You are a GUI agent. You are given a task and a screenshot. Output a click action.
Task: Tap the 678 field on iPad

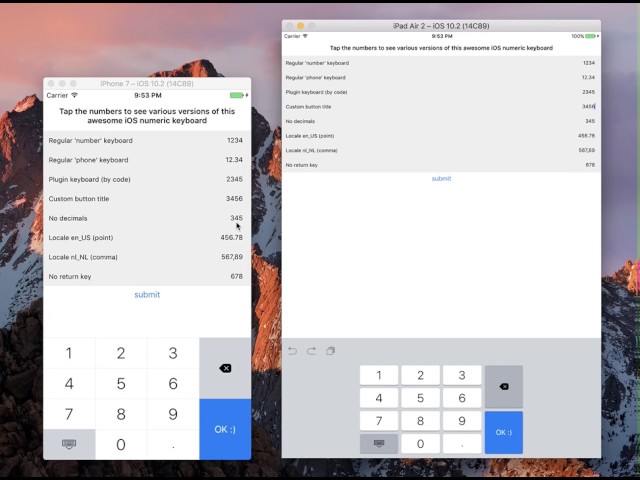[590, 165]
